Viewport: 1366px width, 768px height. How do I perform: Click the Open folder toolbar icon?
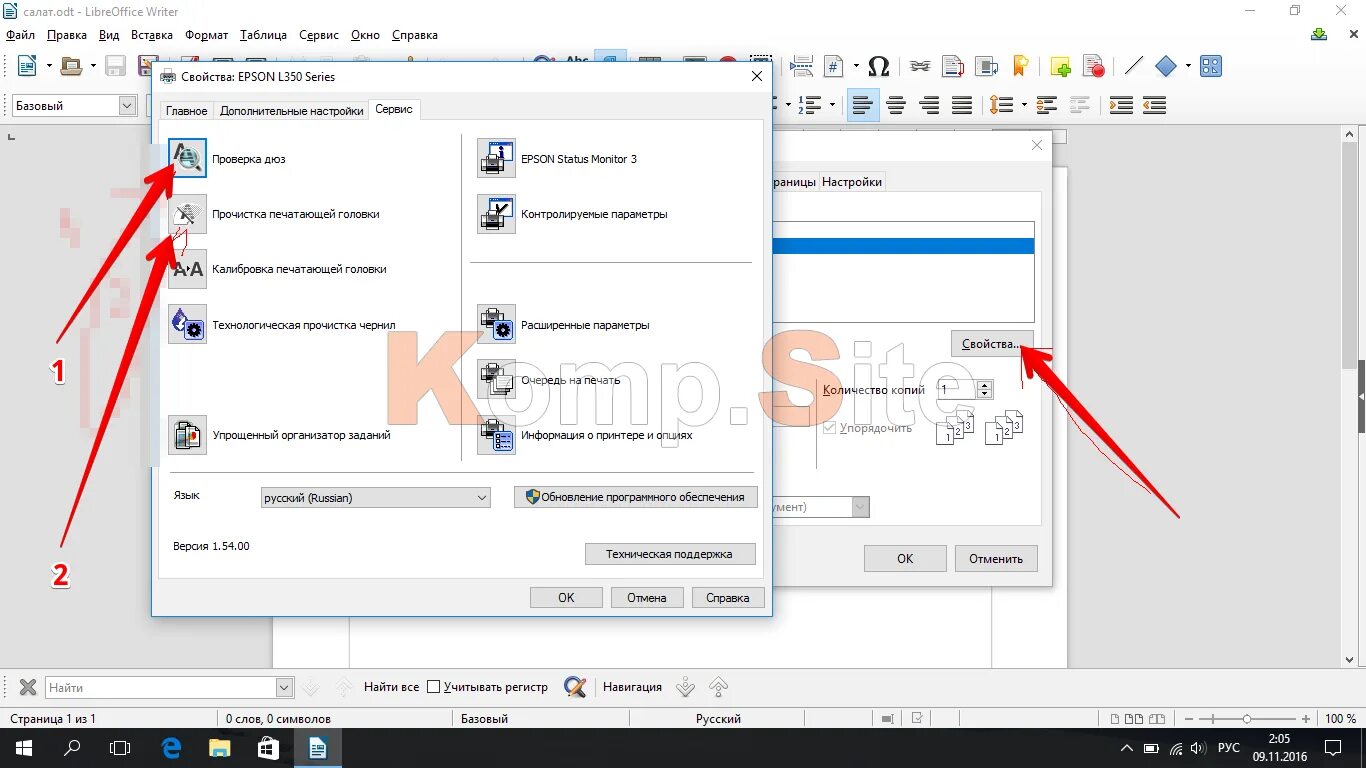tap(71, 67)
